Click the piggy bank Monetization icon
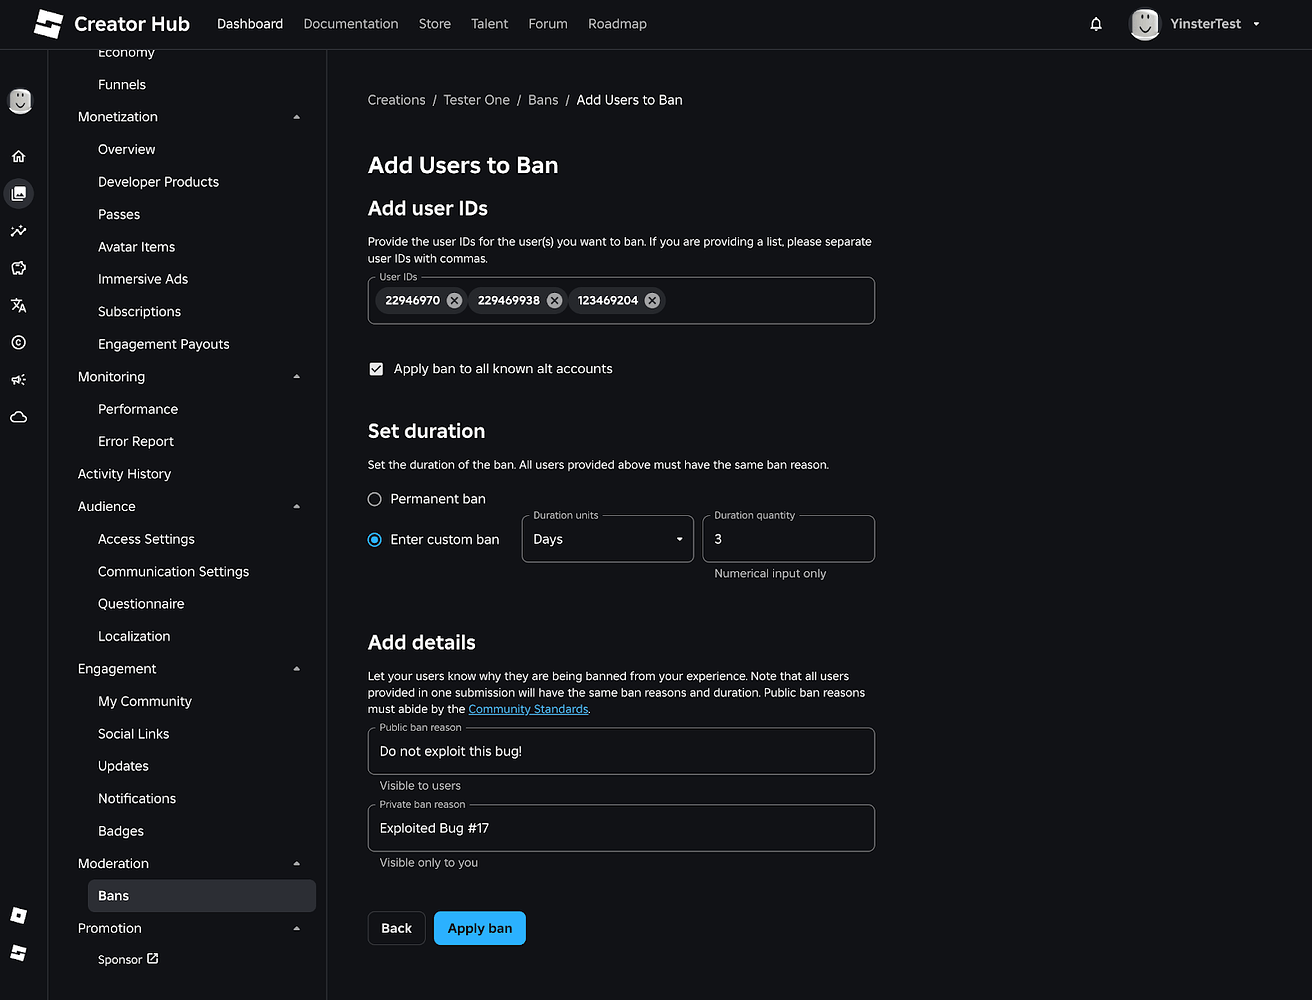Screen dimensions: 1312x1000 pyautogui.click(x=20, y=268)
